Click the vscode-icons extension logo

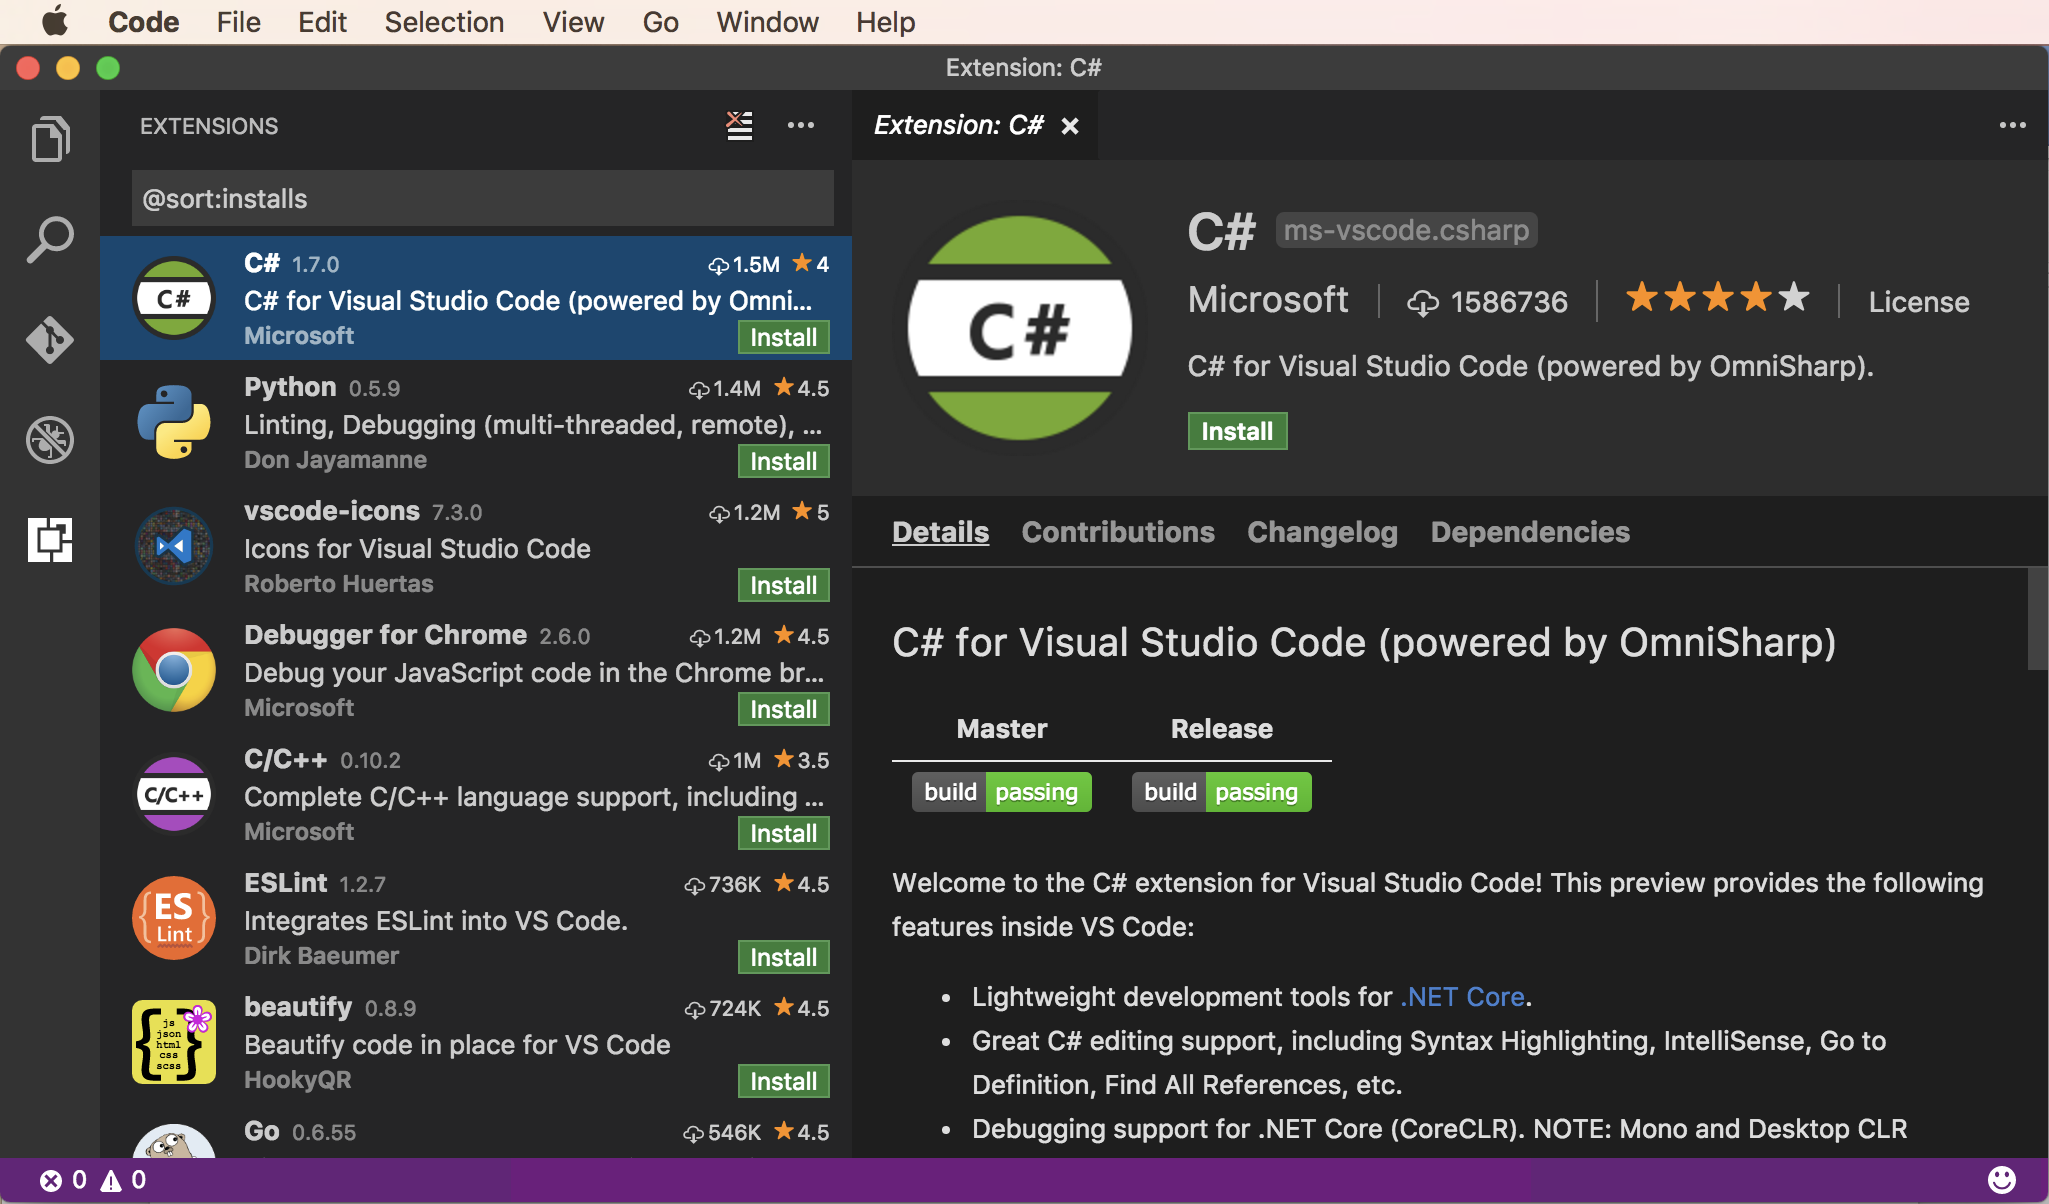point(174,546)
